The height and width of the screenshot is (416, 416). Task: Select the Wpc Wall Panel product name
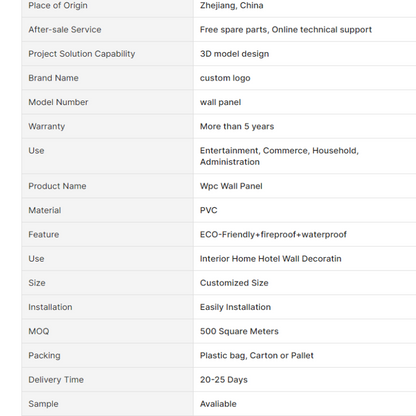pos(231,186)
